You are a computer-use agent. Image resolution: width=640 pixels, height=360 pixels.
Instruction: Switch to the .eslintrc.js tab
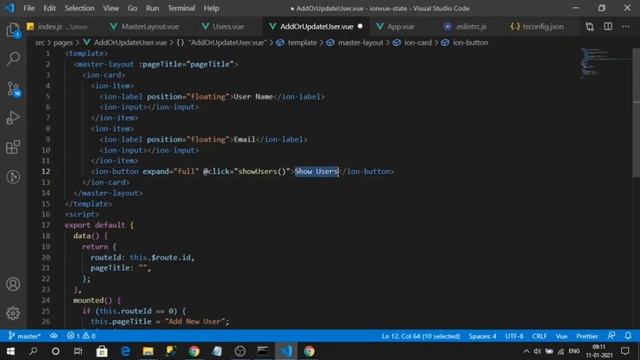click(x=470, y=27)
